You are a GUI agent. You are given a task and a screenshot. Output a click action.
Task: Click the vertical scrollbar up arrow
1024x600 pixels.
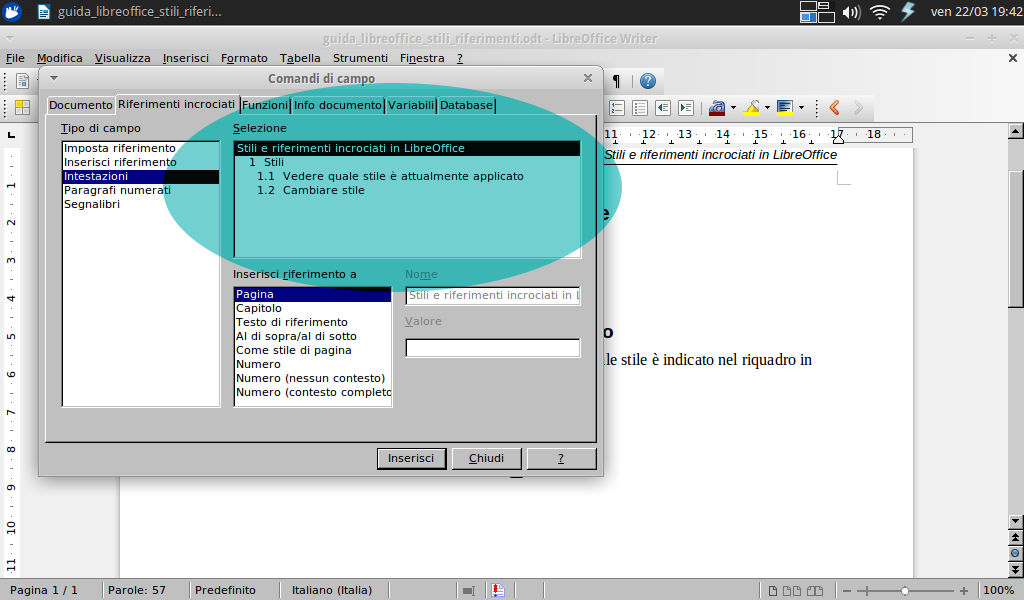pyautogui.click(x=1016, y=131)
